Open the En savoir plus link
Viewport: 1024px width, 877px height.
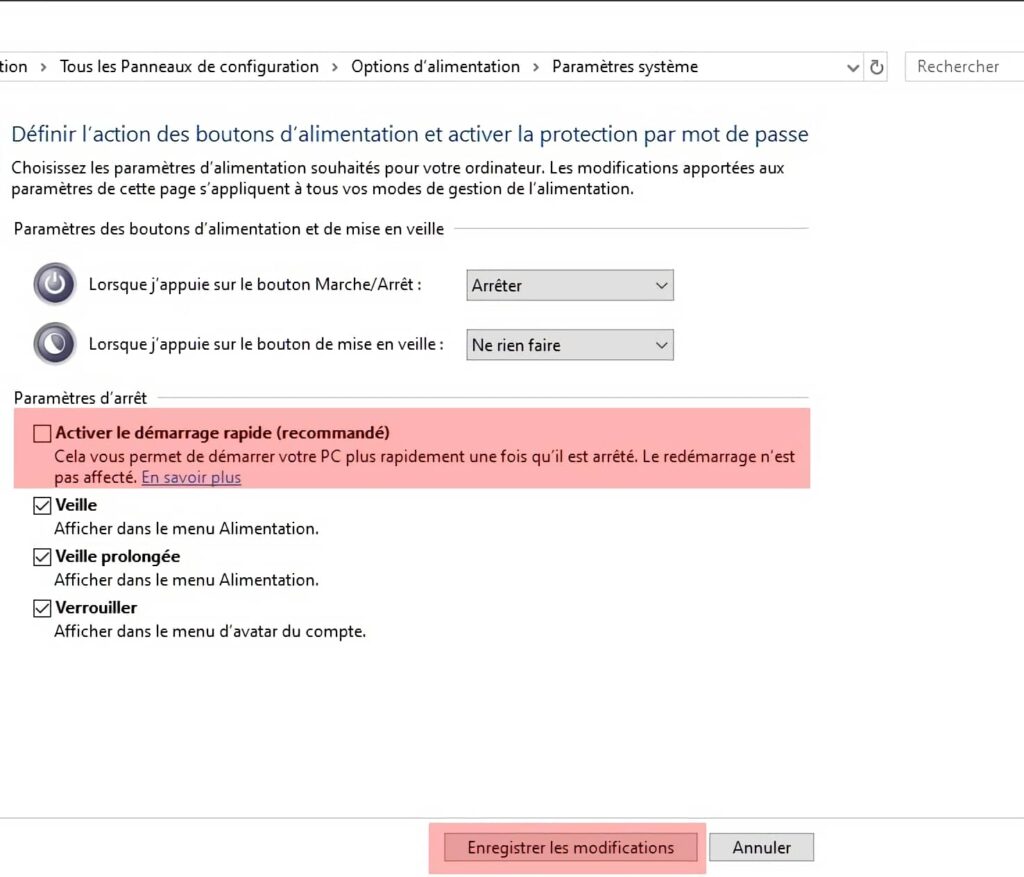[x=191, y=478]
